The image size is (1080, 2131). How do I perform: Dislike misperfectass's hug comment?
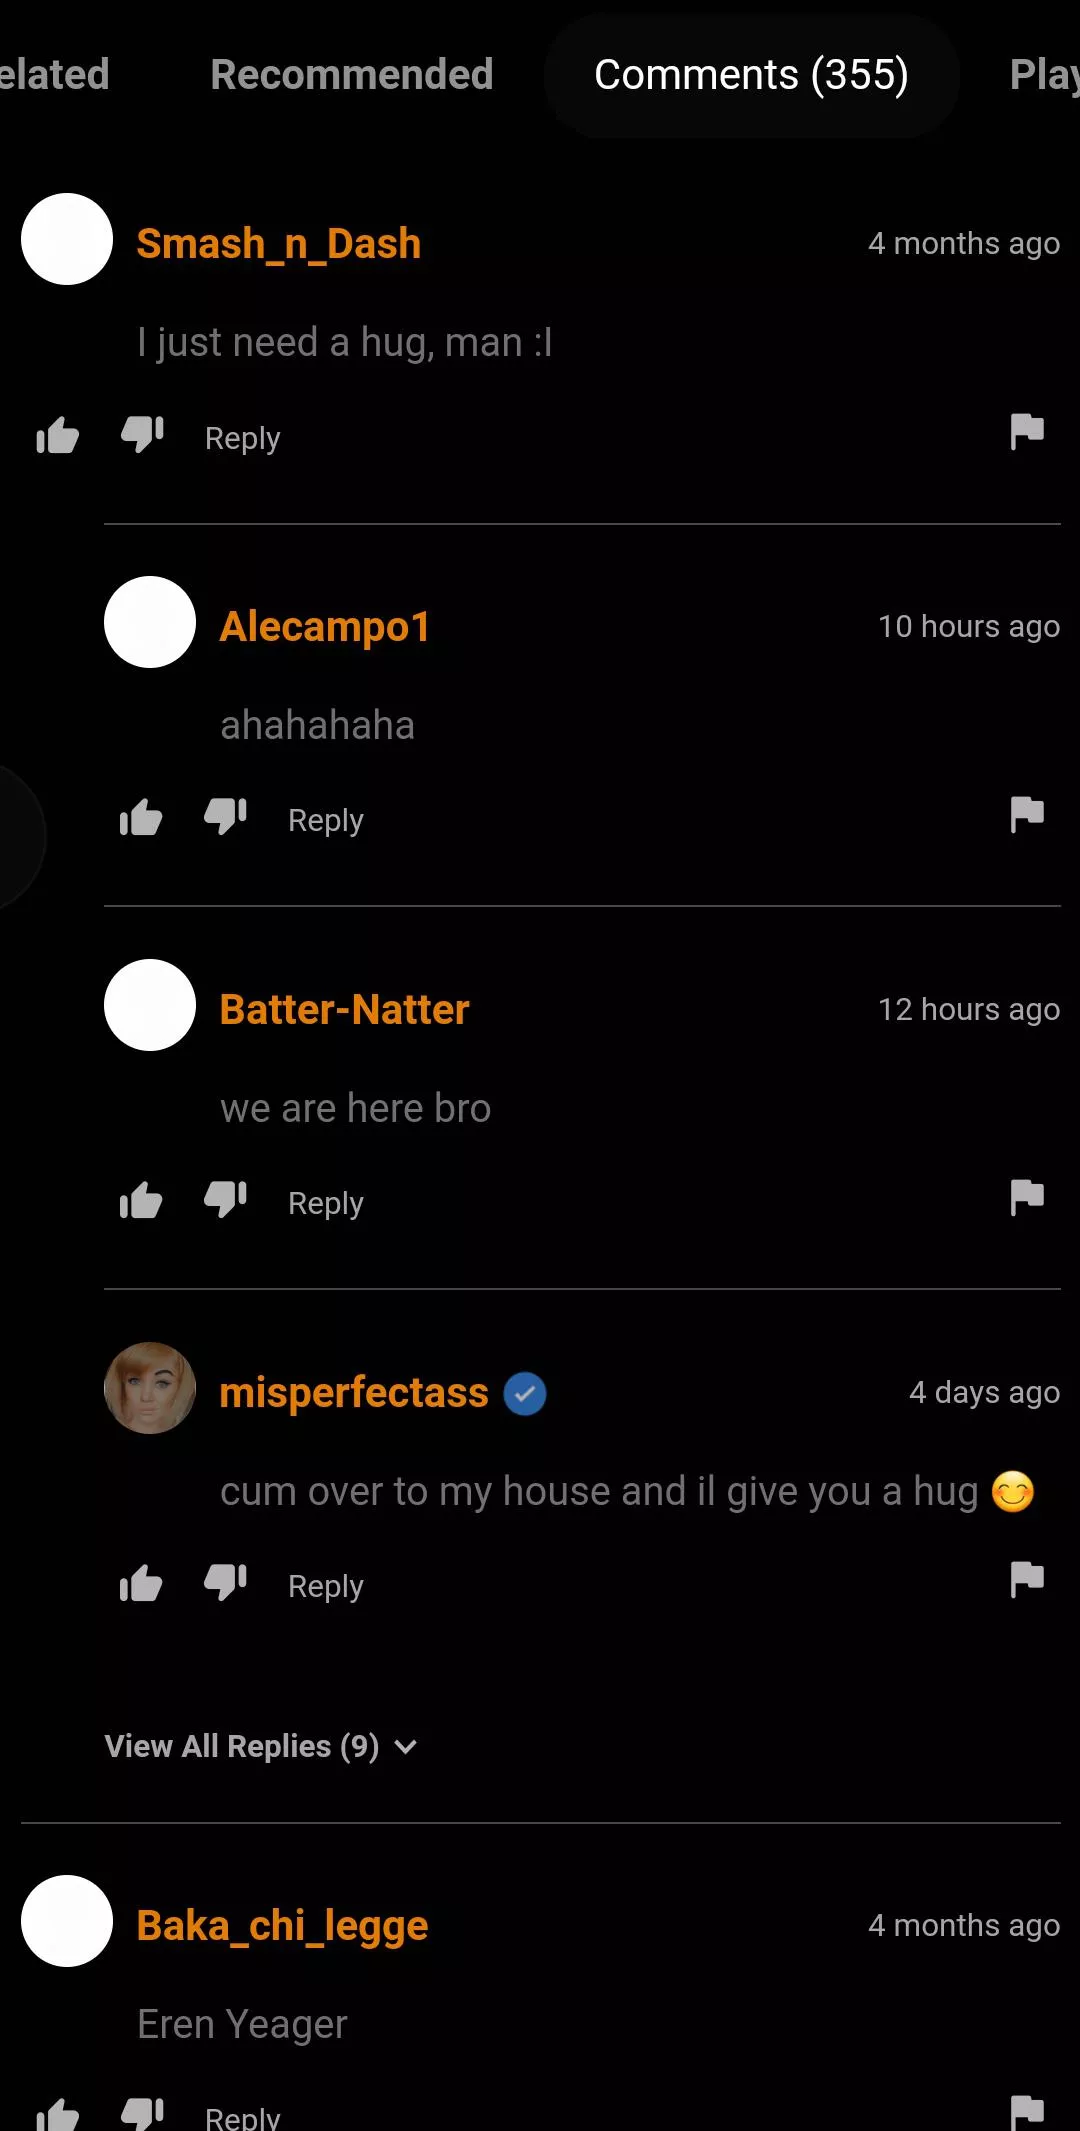(x=225, y=1584)
